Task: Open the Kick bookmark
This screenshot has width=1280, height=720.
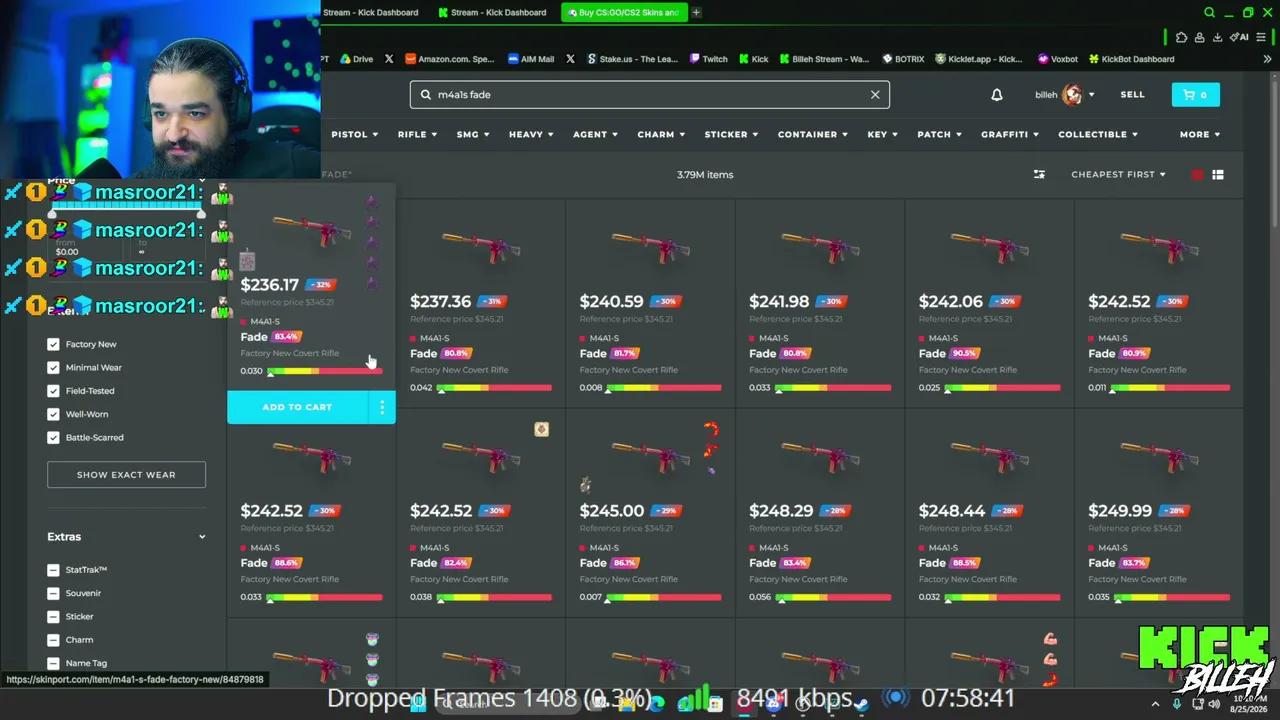Action: 753,59
